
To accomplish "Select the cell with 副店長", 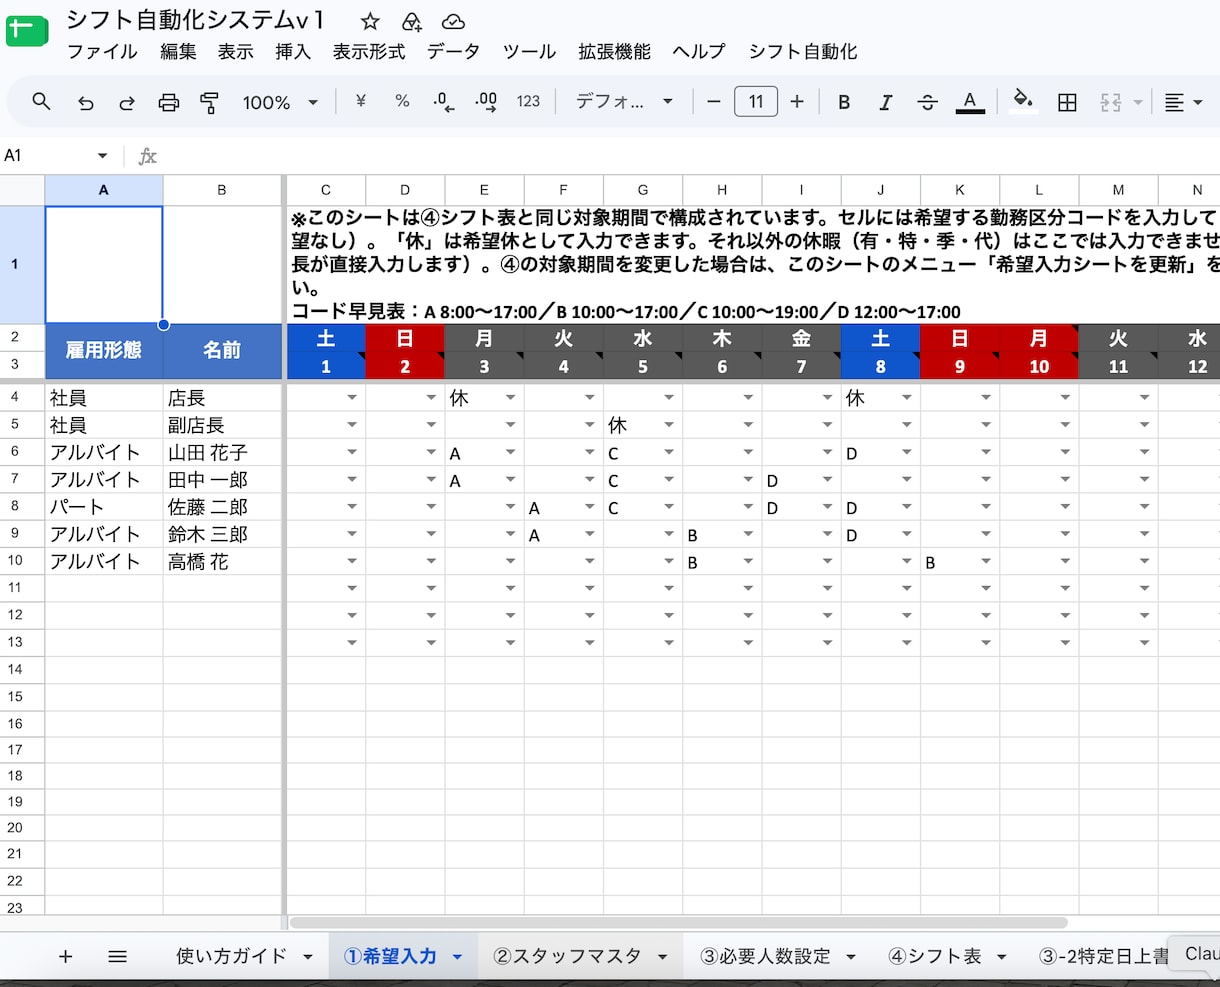I will 222,425.
